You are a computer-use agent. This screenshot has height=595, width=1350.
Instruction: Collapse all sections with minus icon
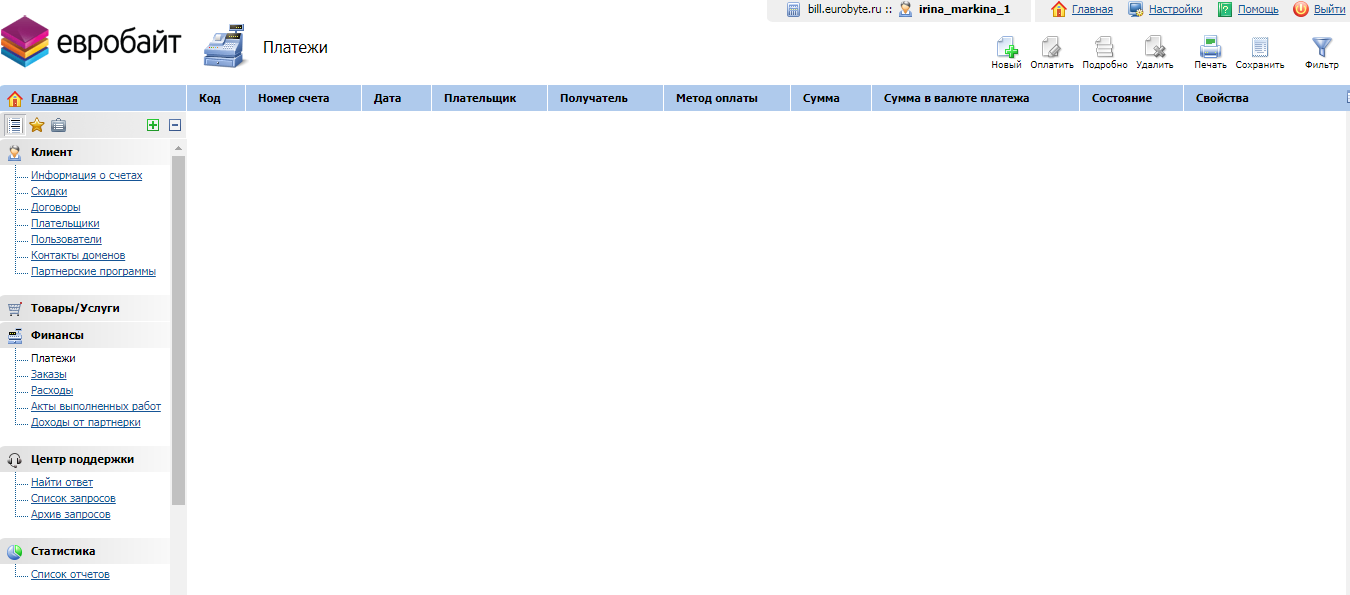pyautogui.click(x=175, y=125)
